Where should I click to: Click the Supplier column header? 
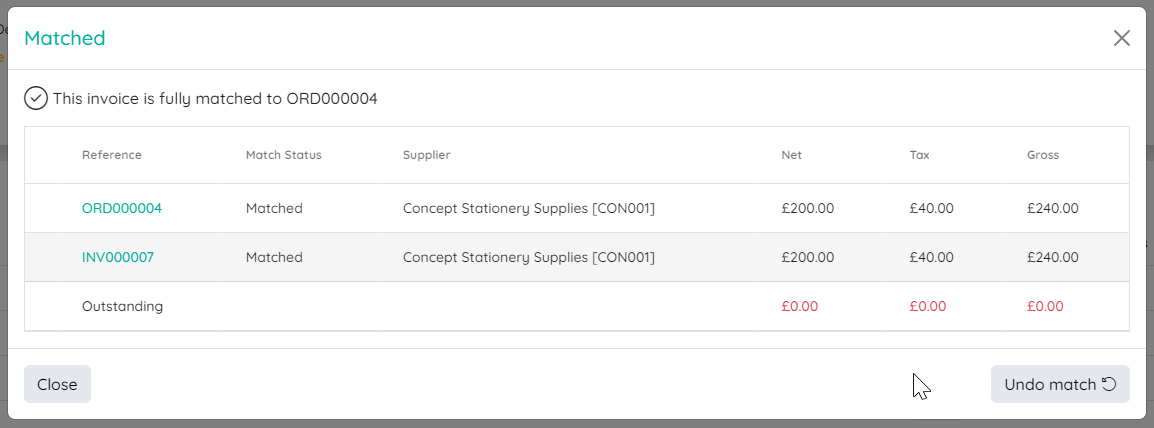tap(426, 155)
